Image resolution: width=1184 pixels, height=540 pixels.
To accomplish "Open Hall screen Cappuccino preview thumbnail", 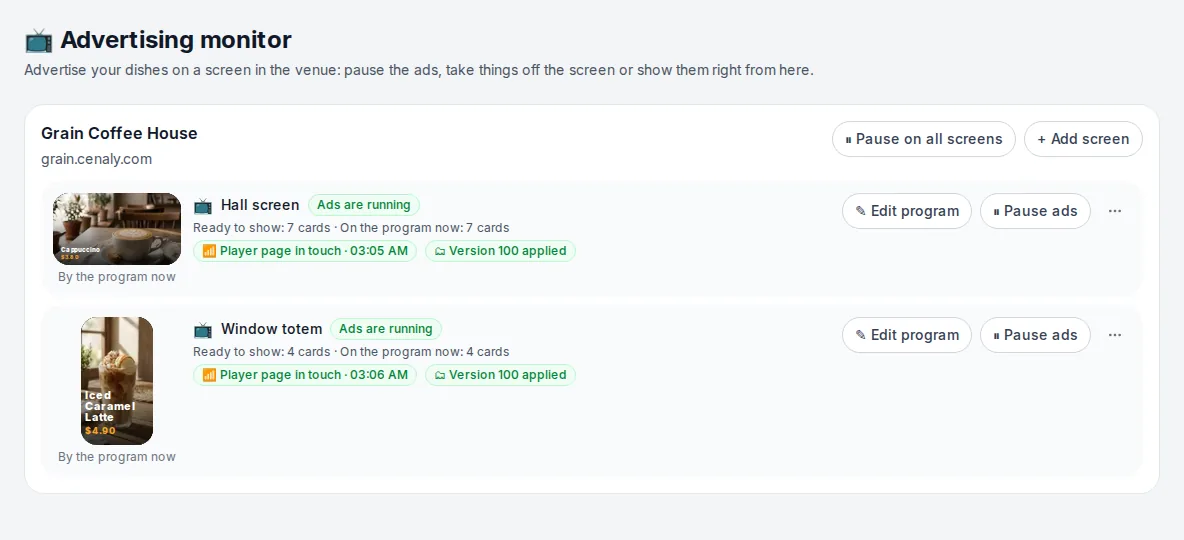I will coord(117,229).
